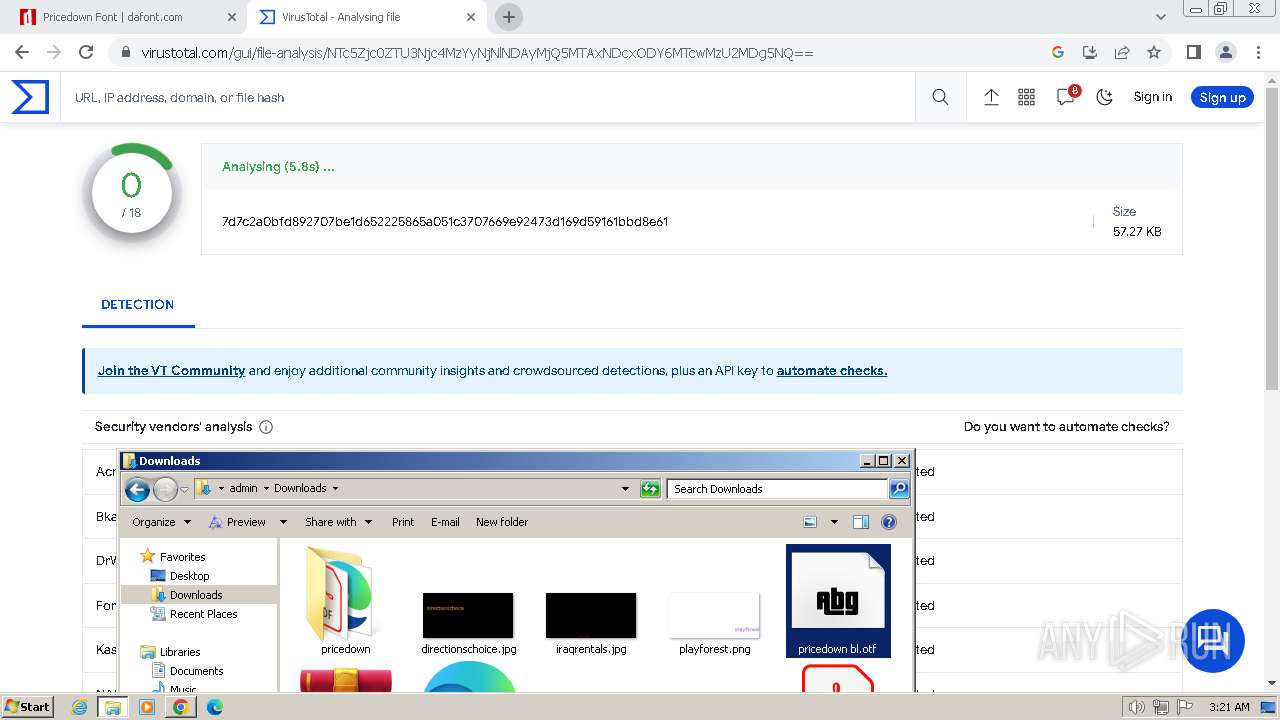Open the Chrome three-dot menu
Screen dimensions: 1280x720
tap(1257, 52)
